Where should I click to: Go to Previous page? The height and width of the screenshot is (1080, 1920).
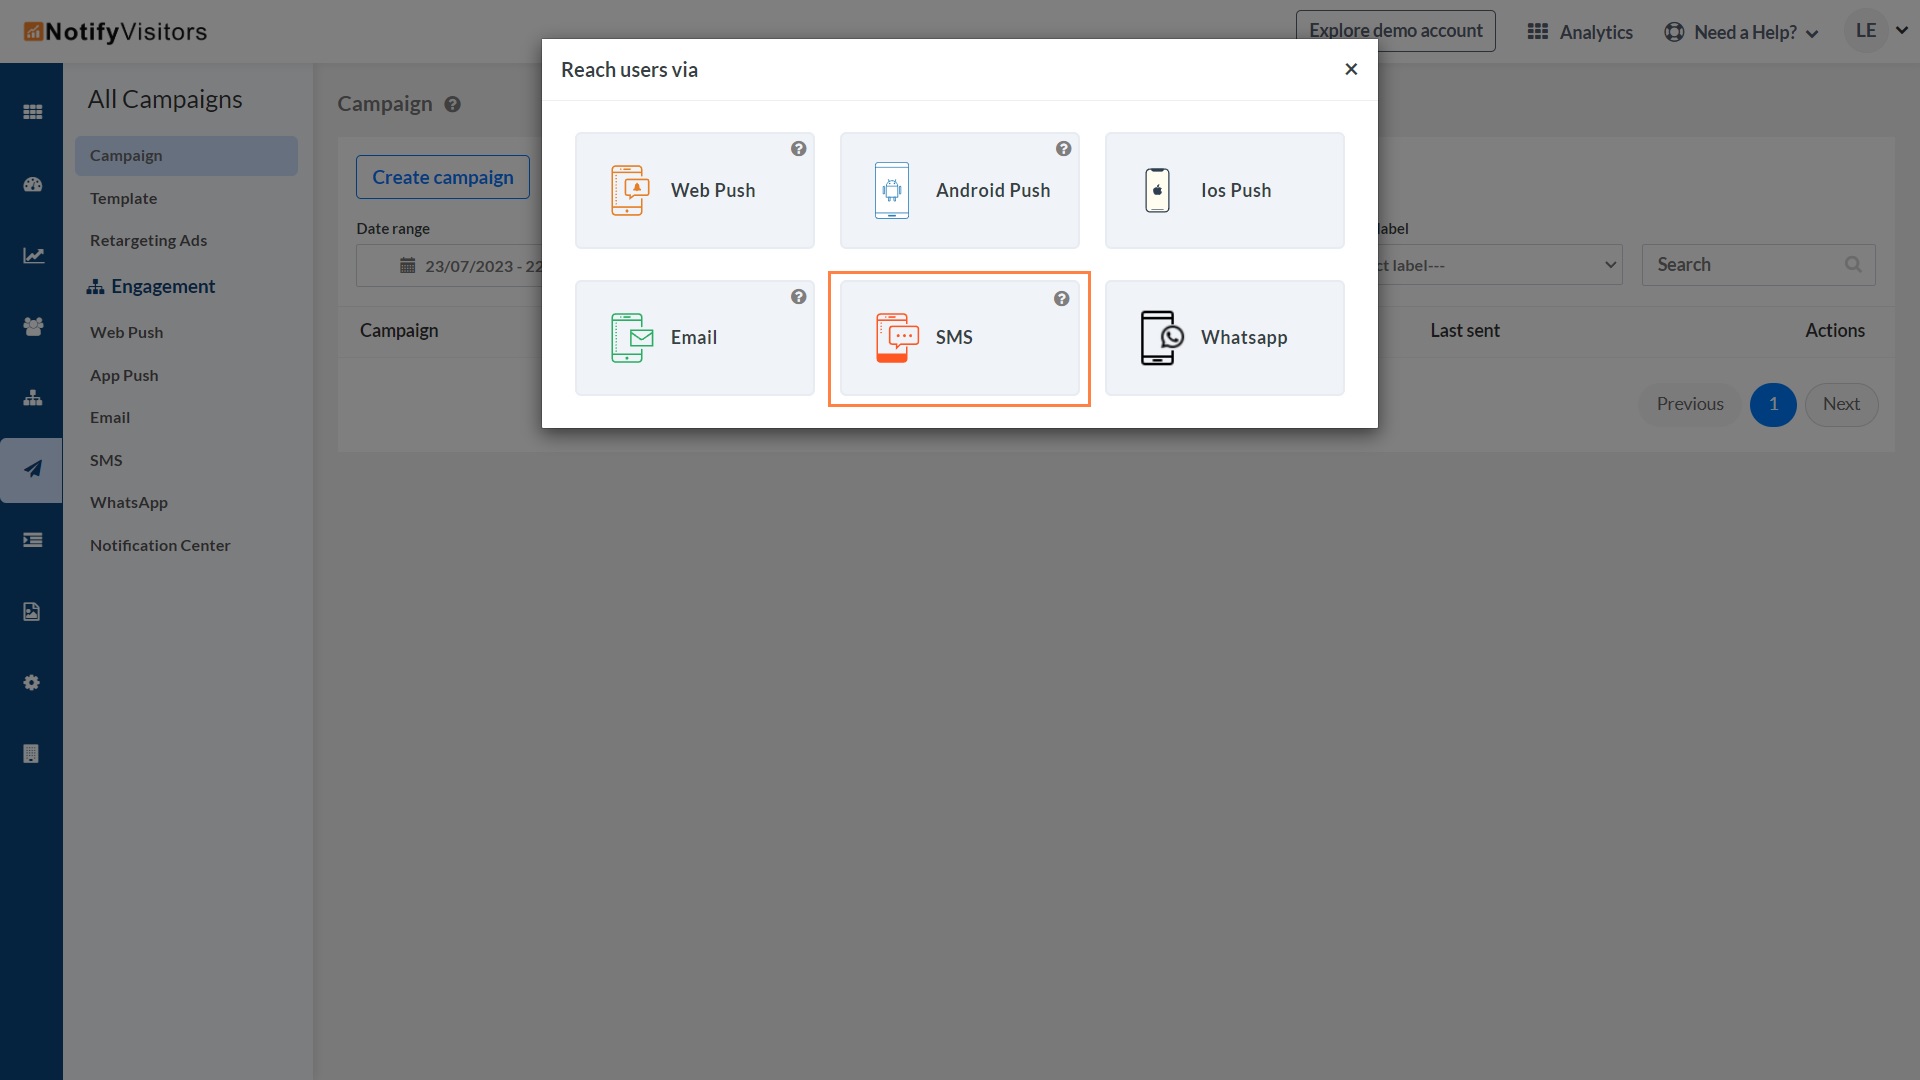[x=1690, y=405]
